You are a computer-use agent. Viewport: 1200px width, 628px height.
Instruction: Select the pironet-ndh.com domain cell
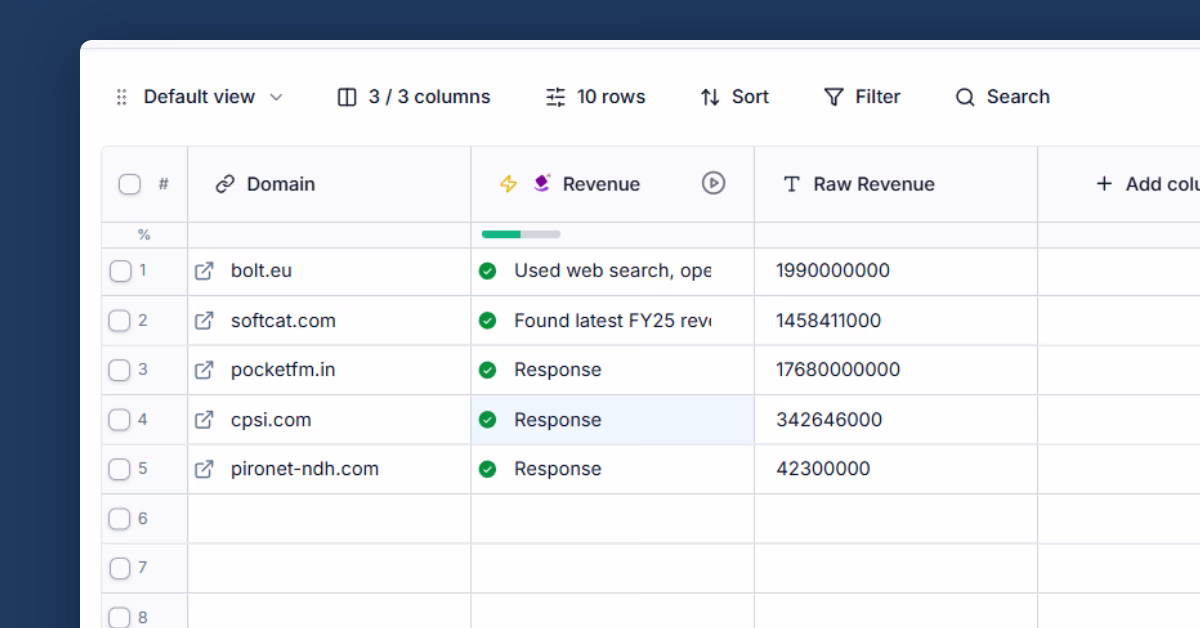point(329,469)
